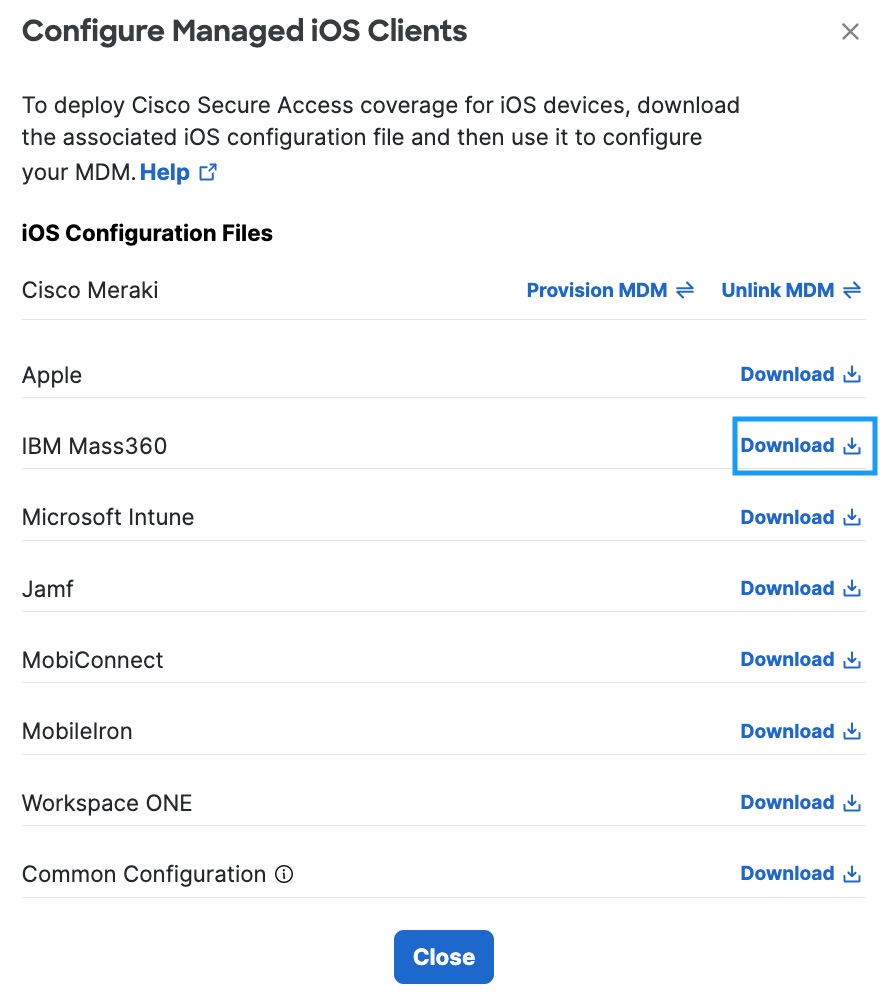This screenshot has width=890, height=1004.
Task: Select the Cisco Meraki label
Action: pos(90,290)
